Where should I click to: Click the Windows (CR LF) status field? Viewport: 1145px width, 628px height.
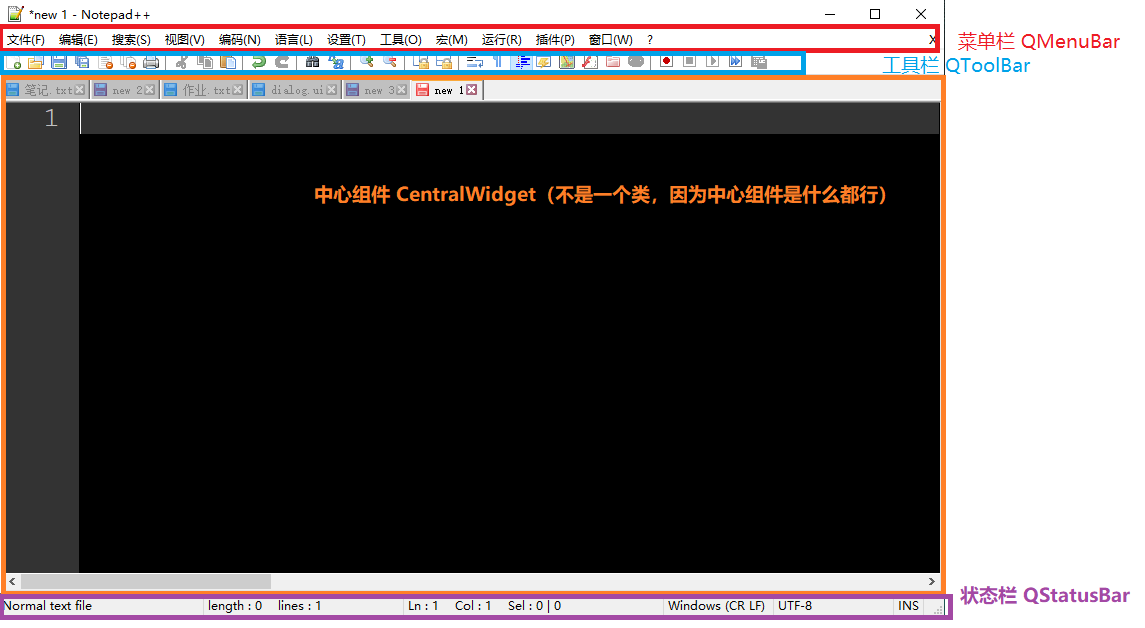click(716, 606)
